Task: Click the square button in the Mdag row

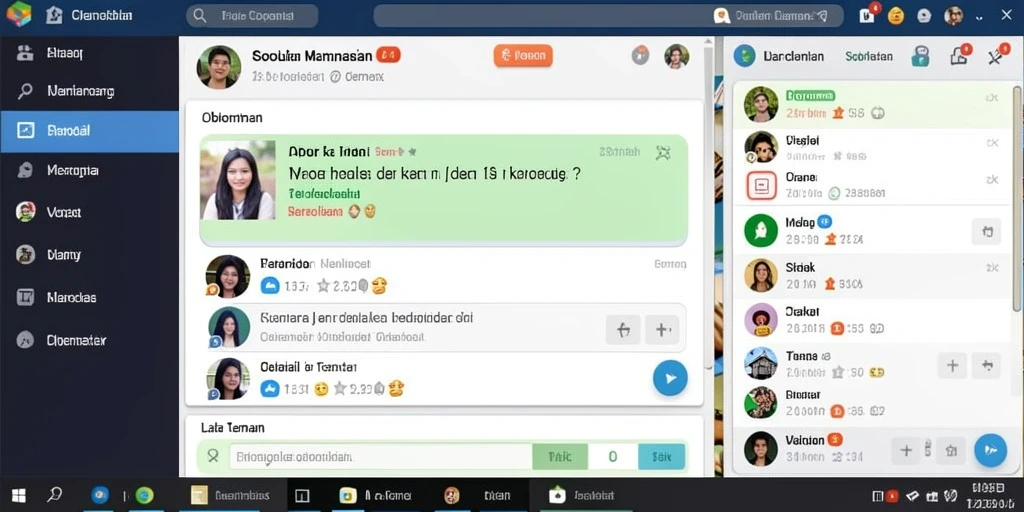Action: point(986,231)
